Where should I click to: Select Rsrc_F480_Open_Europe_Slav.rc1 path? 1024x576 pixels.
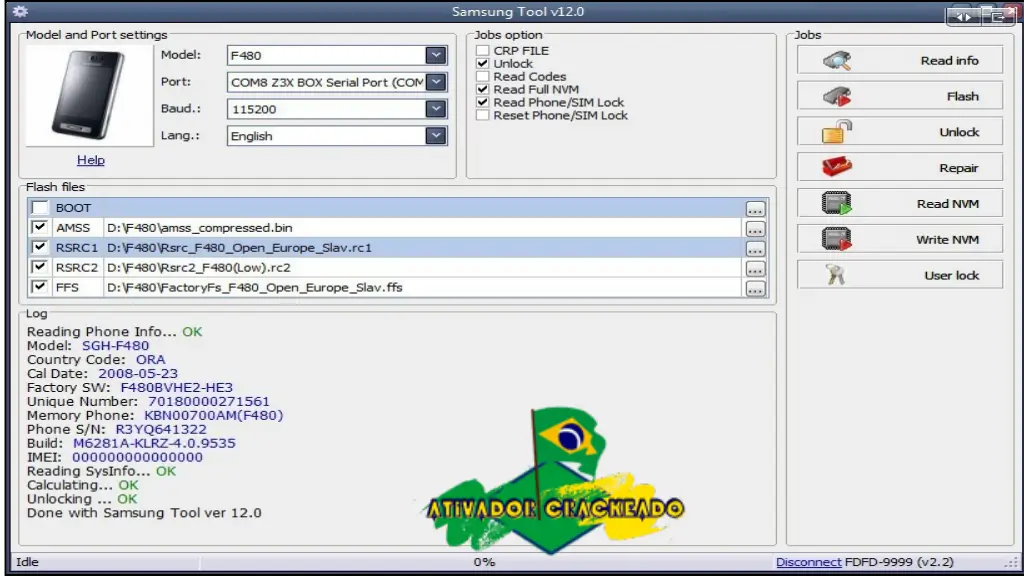239,248
